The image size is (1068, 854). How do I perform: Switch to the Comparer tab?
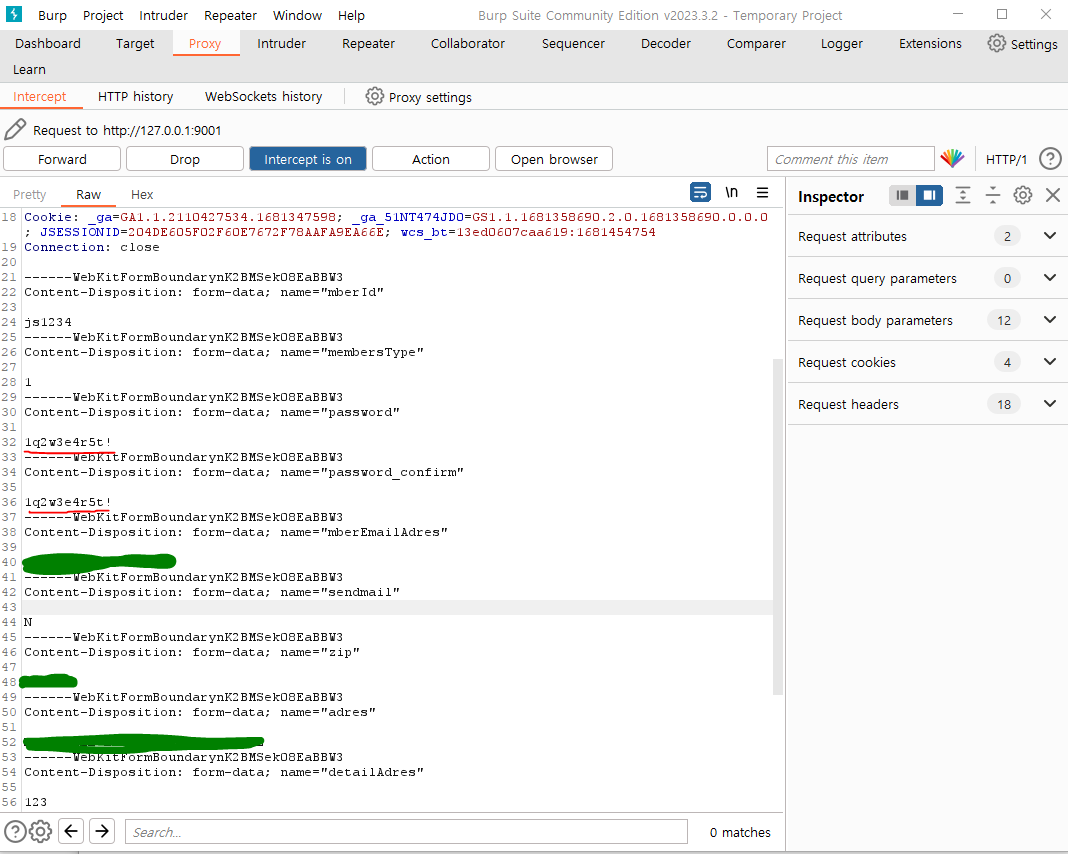756,44
